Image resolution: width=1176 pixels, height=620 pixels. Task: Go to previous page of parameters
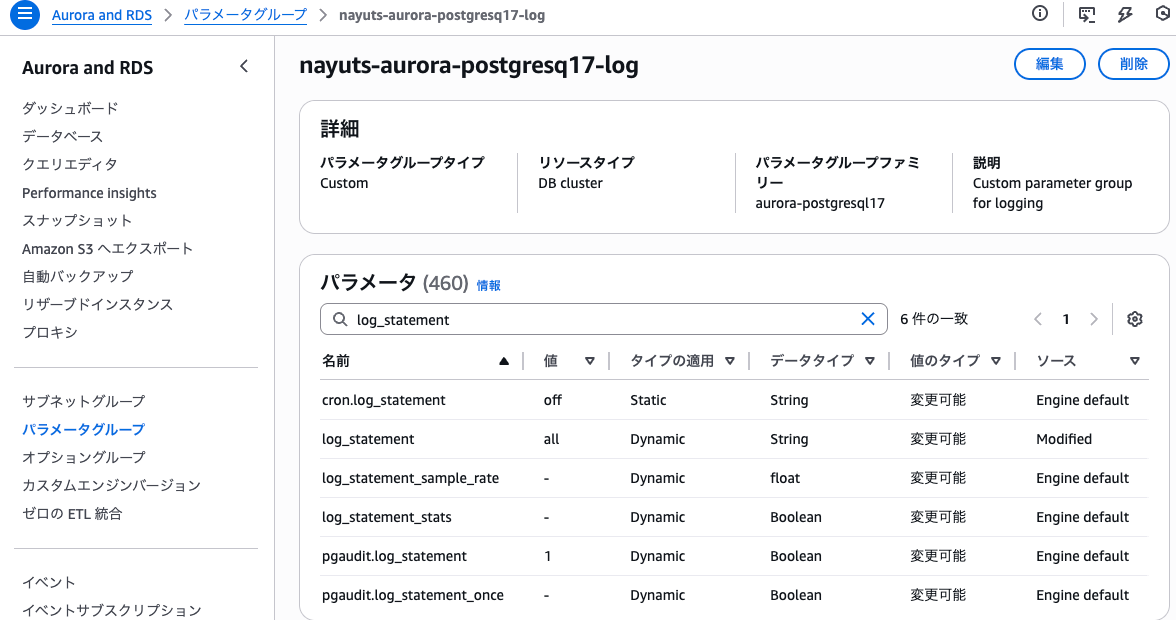point(1038,319)
